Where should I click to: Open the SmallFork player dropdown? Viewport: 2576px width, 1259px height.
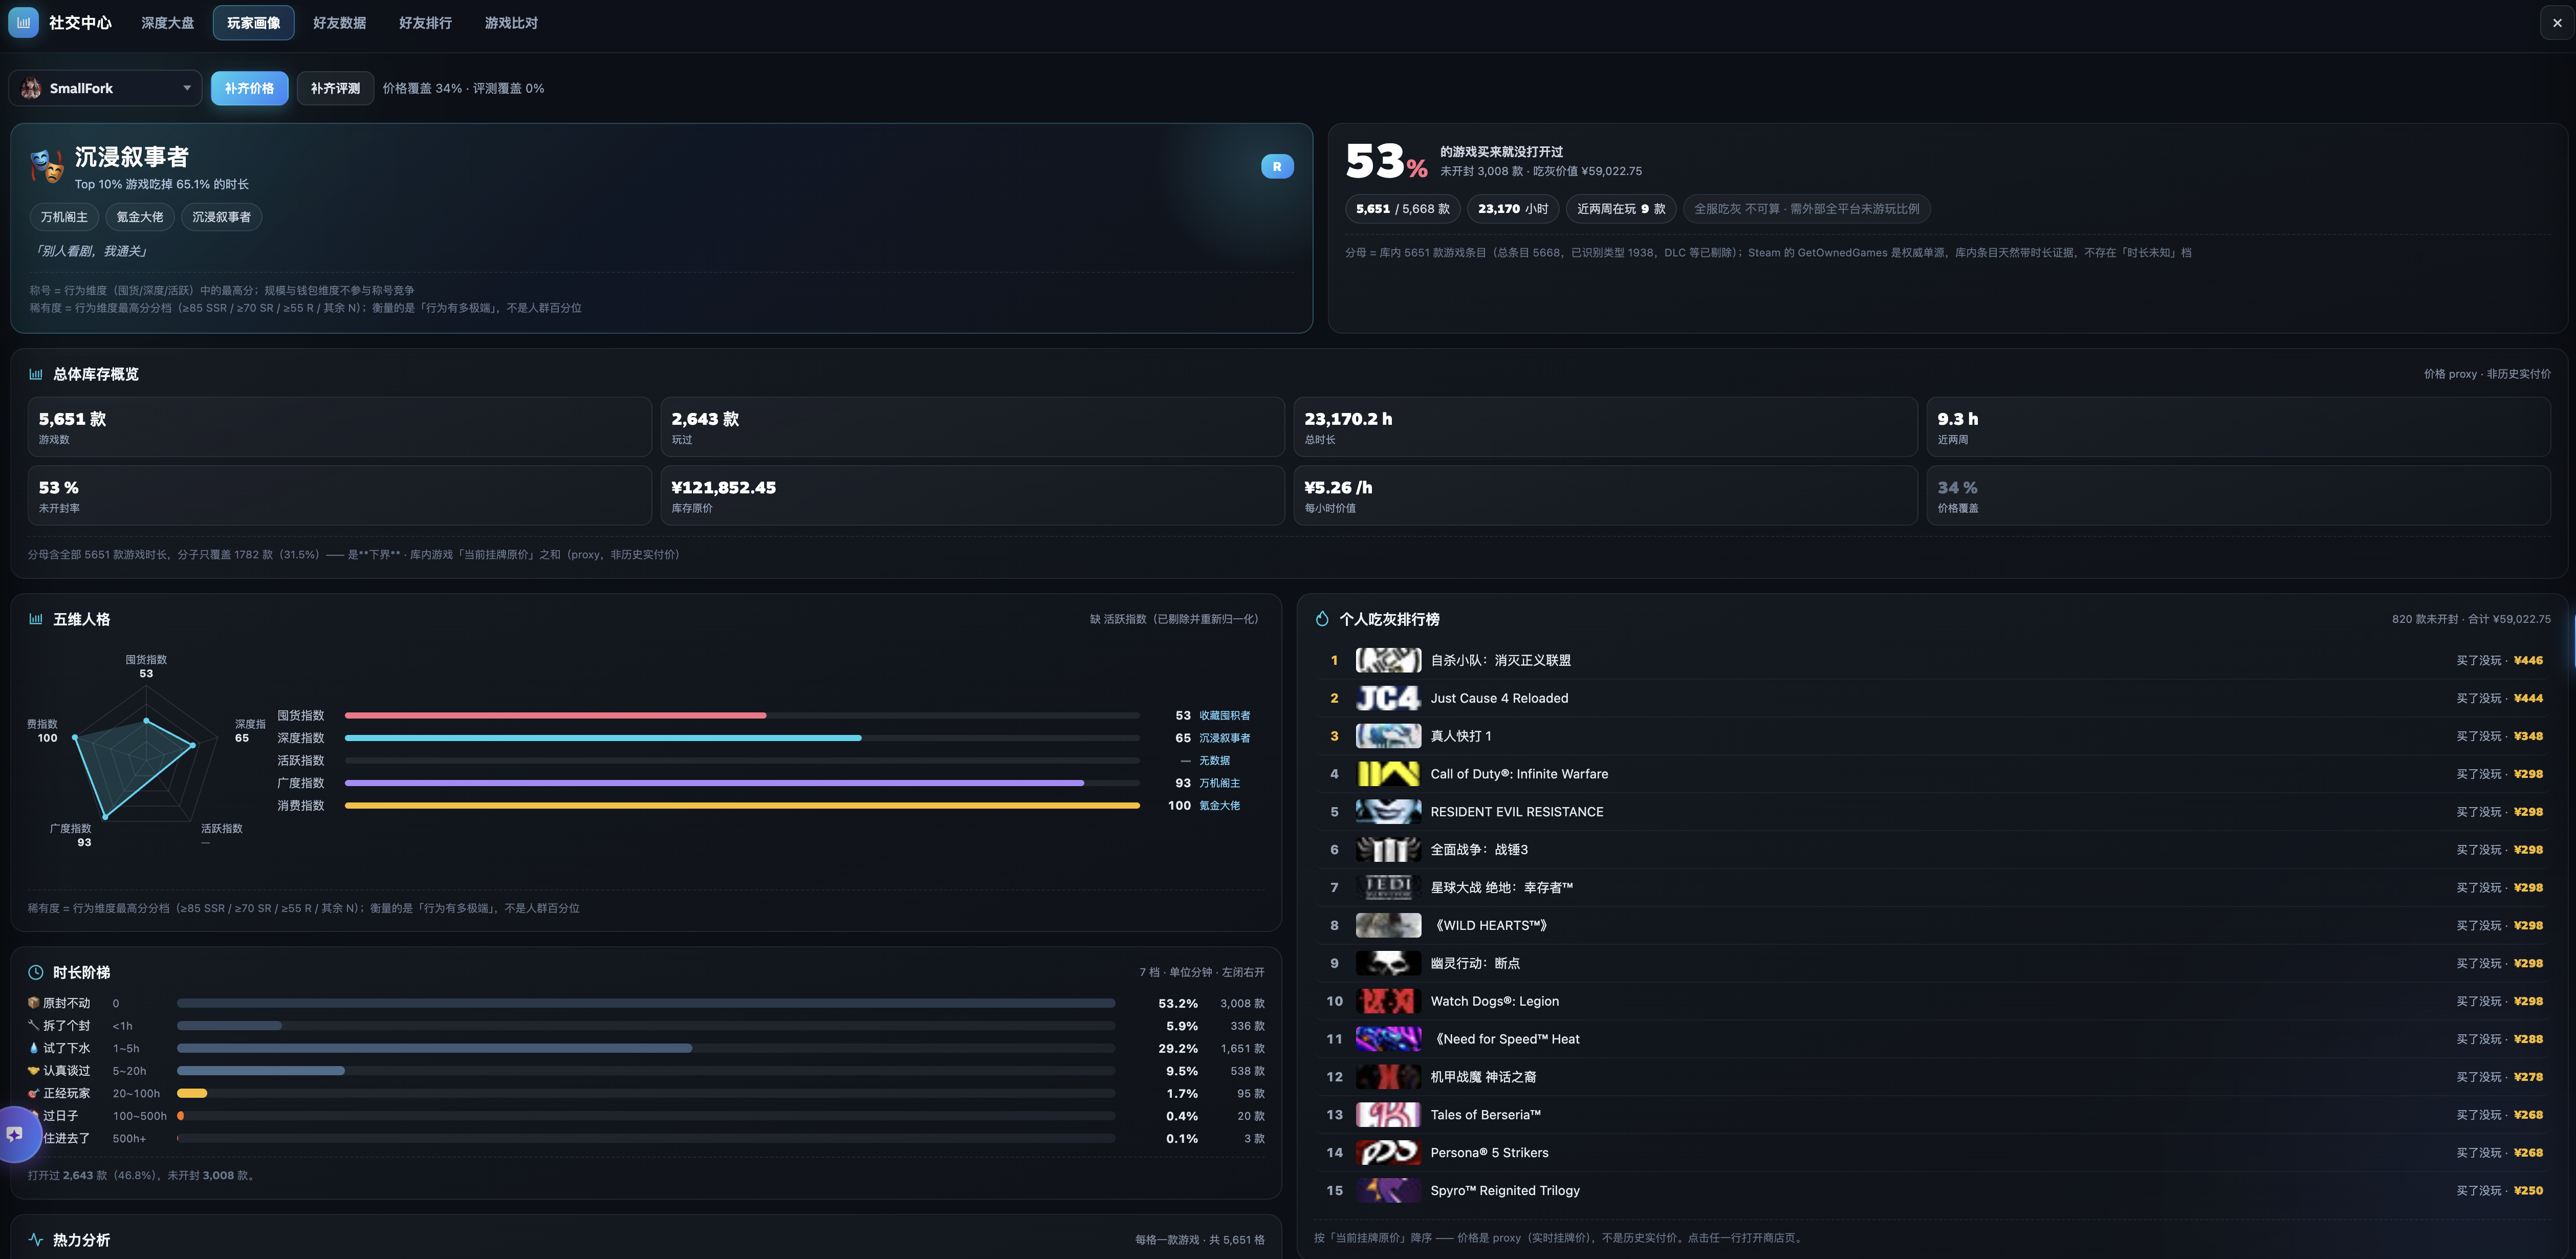(106, 88)
